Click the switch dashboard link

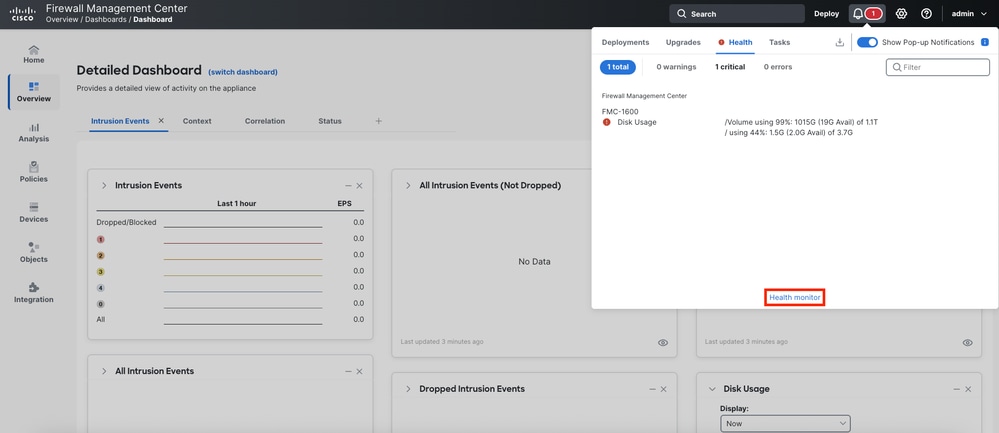click(x=243, y=72)
